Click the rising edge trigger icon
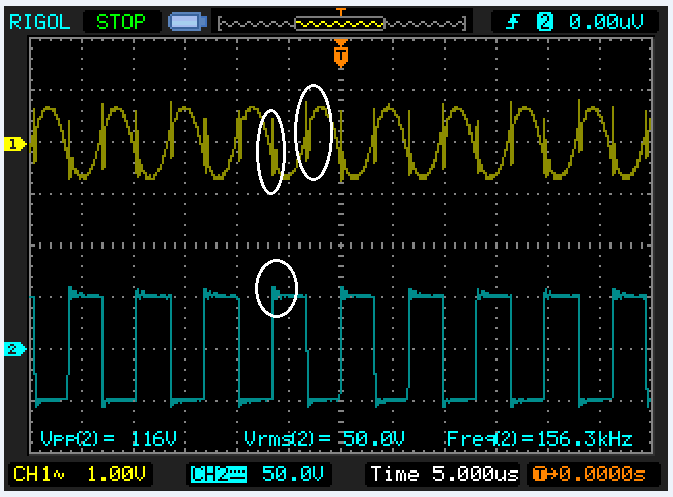 [x=512, y=21]
